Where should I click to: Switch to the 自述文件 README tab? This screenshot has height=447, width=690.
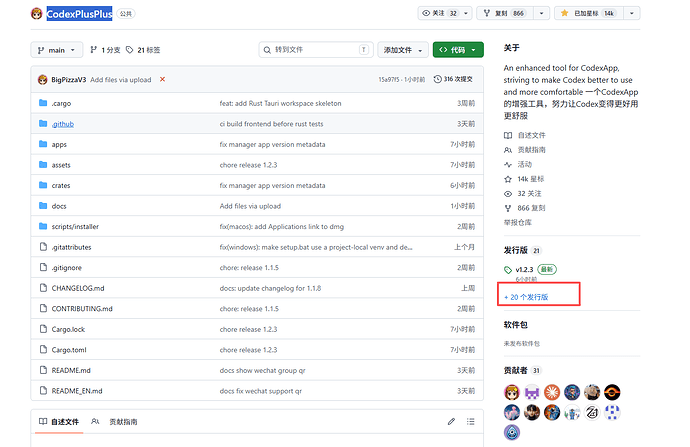[x=59, y=422]
